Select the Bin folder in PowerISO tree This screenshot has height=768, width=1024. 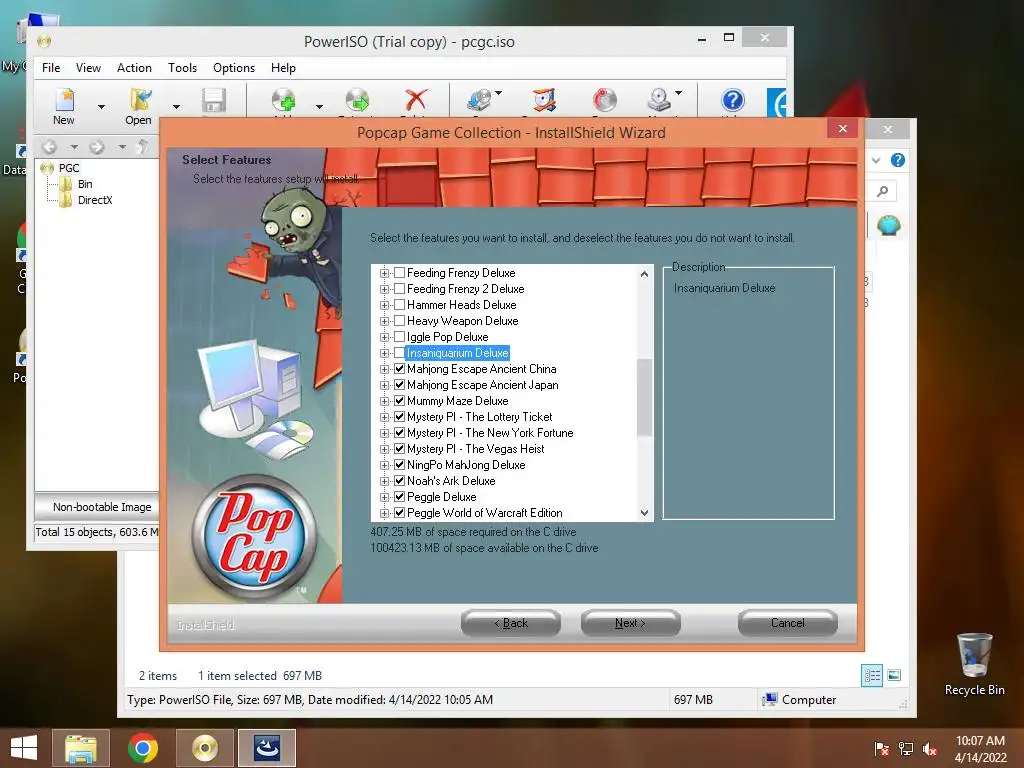[x=84, y=184]
